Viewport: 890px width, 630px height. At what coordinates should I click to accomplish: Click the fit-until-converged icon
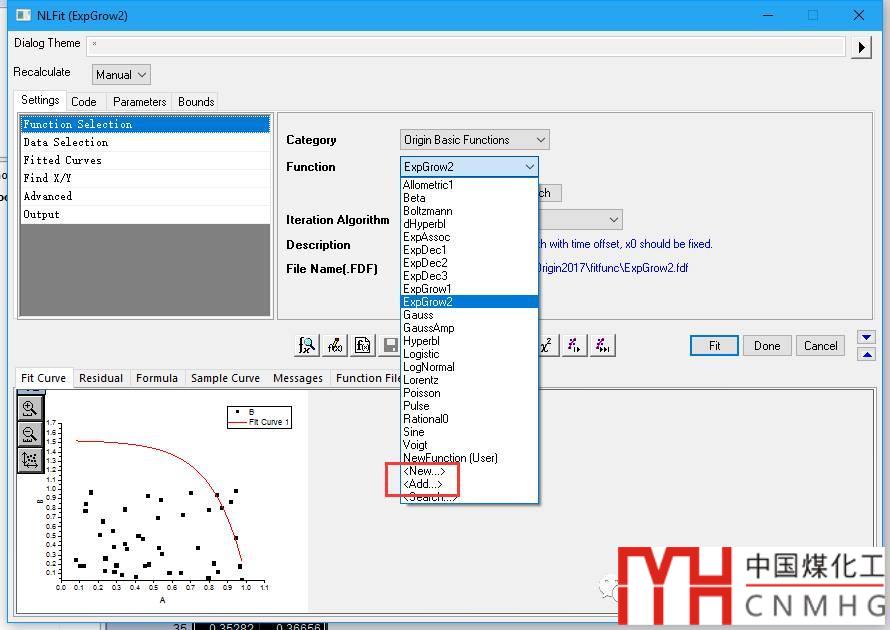click(x=602, y=345)
